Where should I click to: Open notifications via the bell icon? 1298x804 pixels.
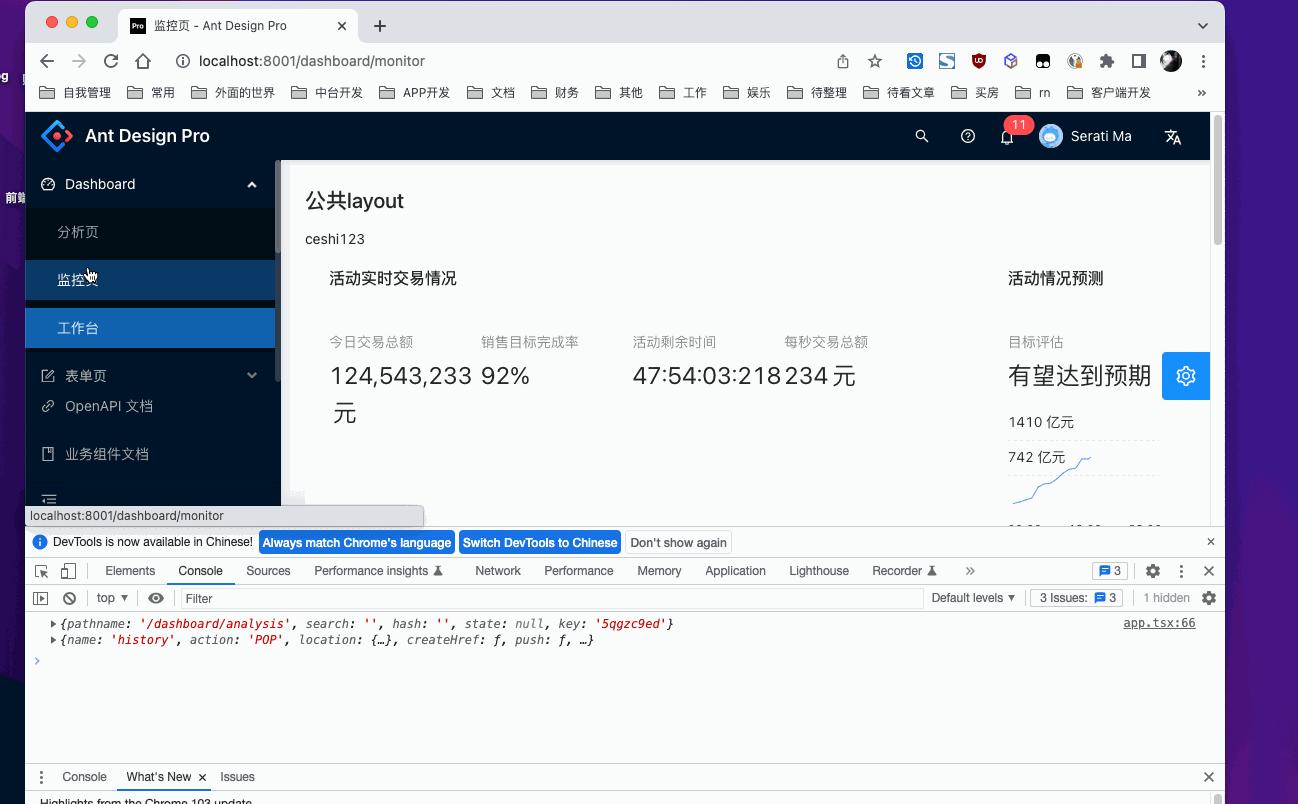[1007, 136]
